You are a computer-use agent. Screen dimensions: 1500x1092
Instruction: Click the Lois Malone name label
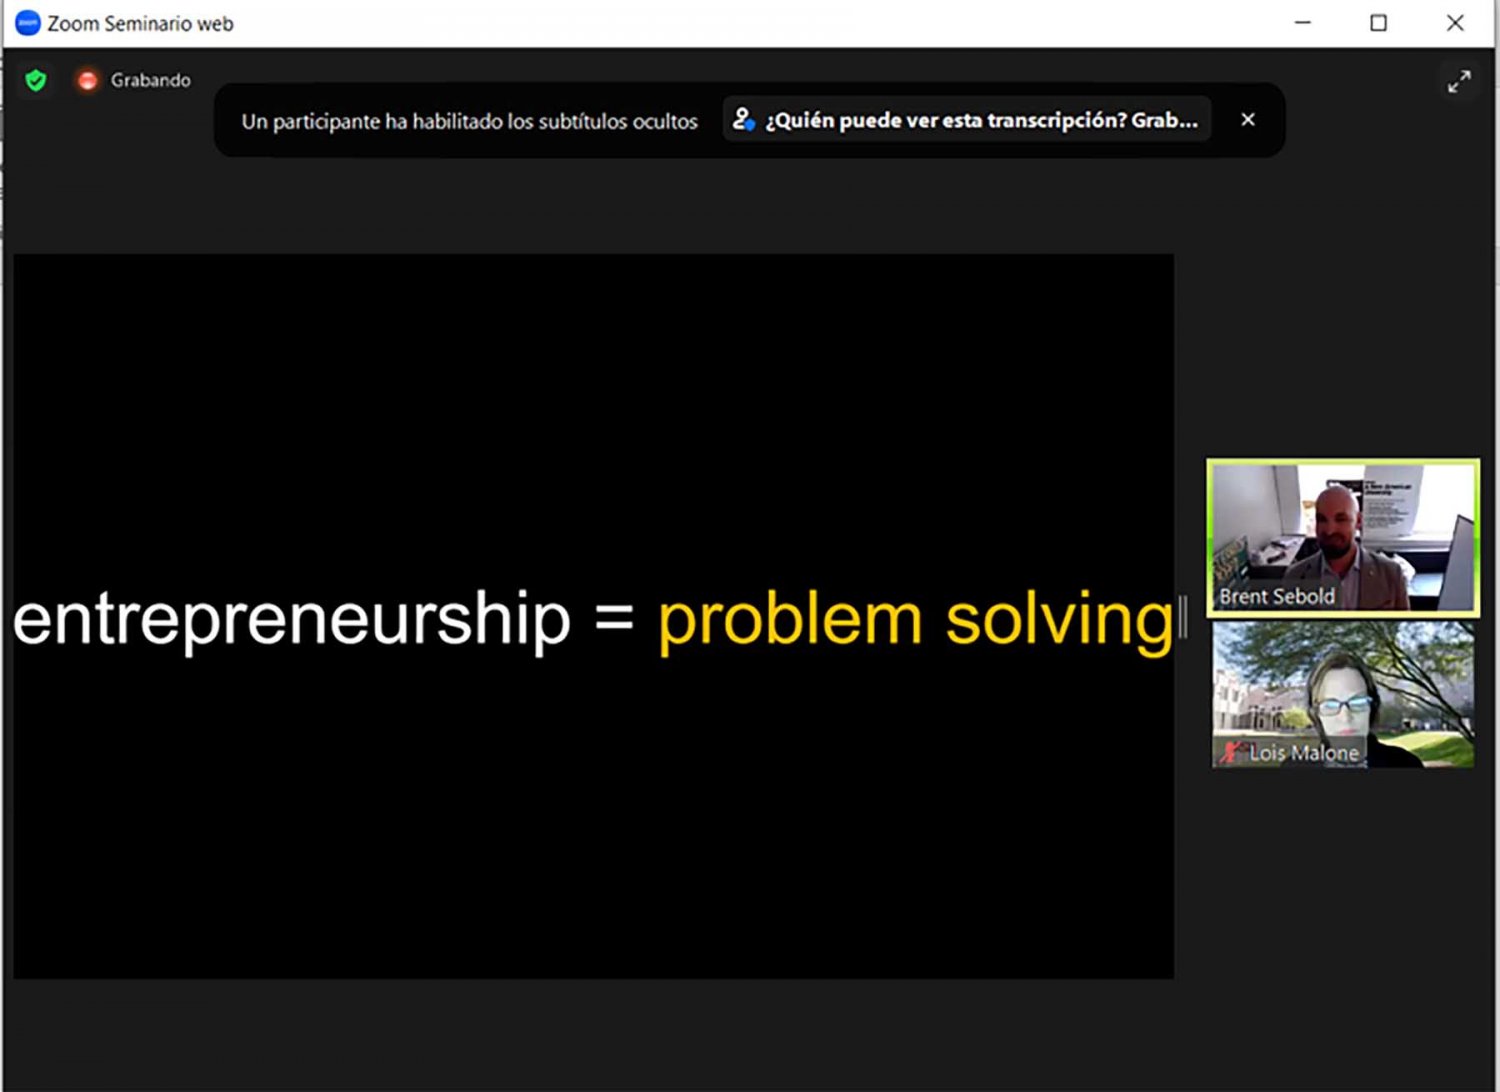1303,753
